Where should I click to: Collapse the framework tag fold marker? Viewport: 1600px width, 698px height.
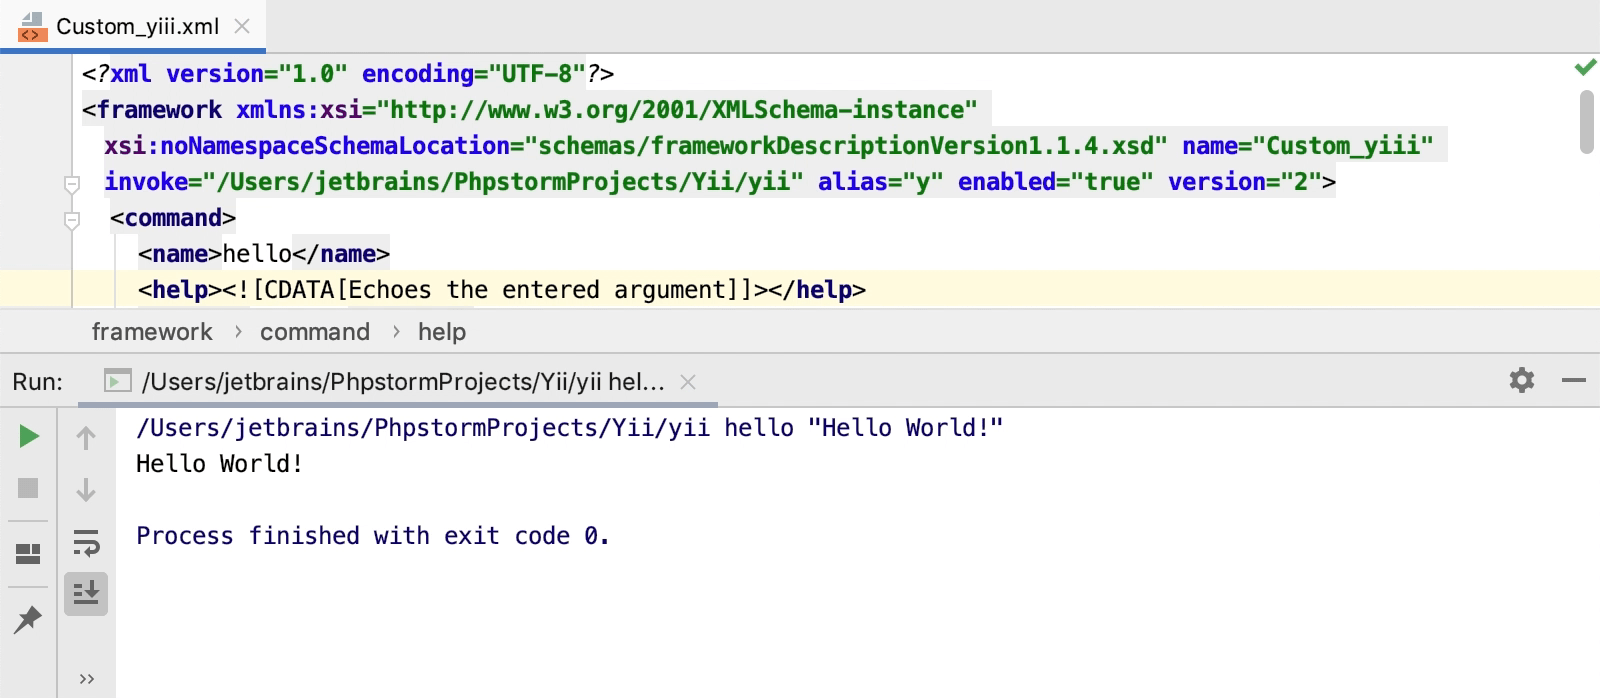coord(72,184)
